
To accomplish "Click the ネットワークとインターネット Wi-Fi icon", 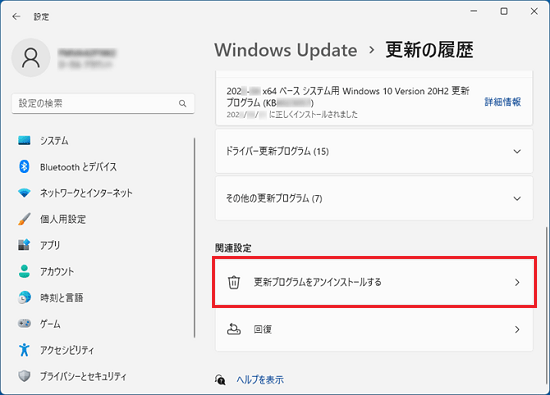I will point(24,193).
